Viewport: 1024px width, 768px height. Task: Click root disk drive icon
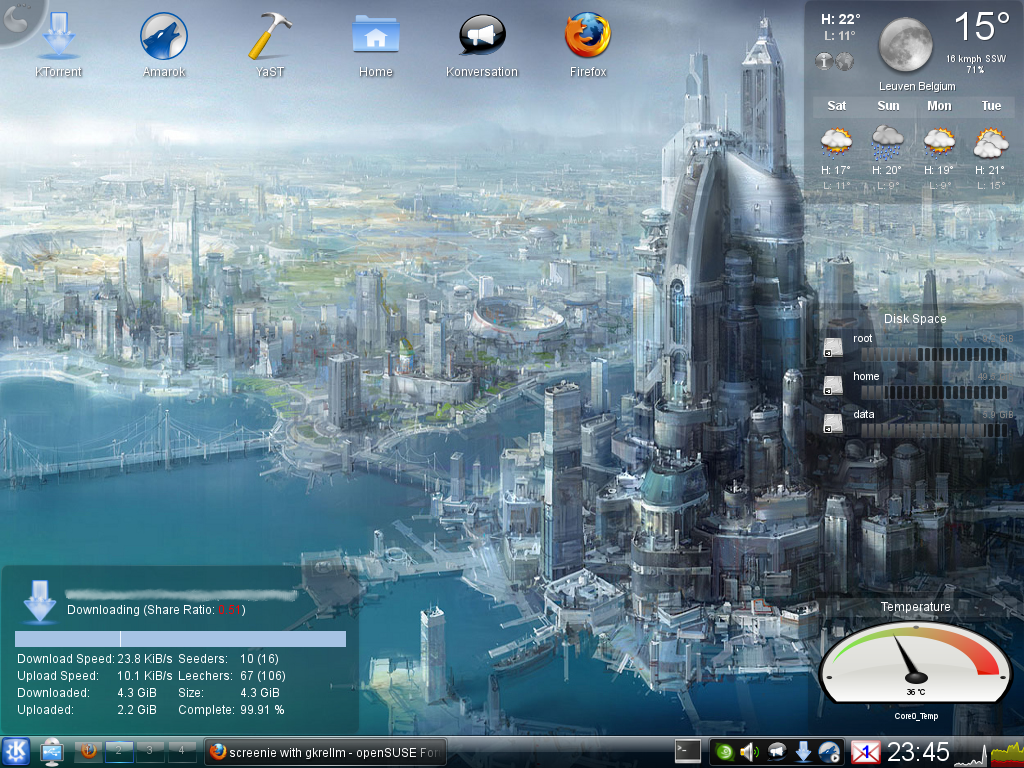click(x=833, y=347)
